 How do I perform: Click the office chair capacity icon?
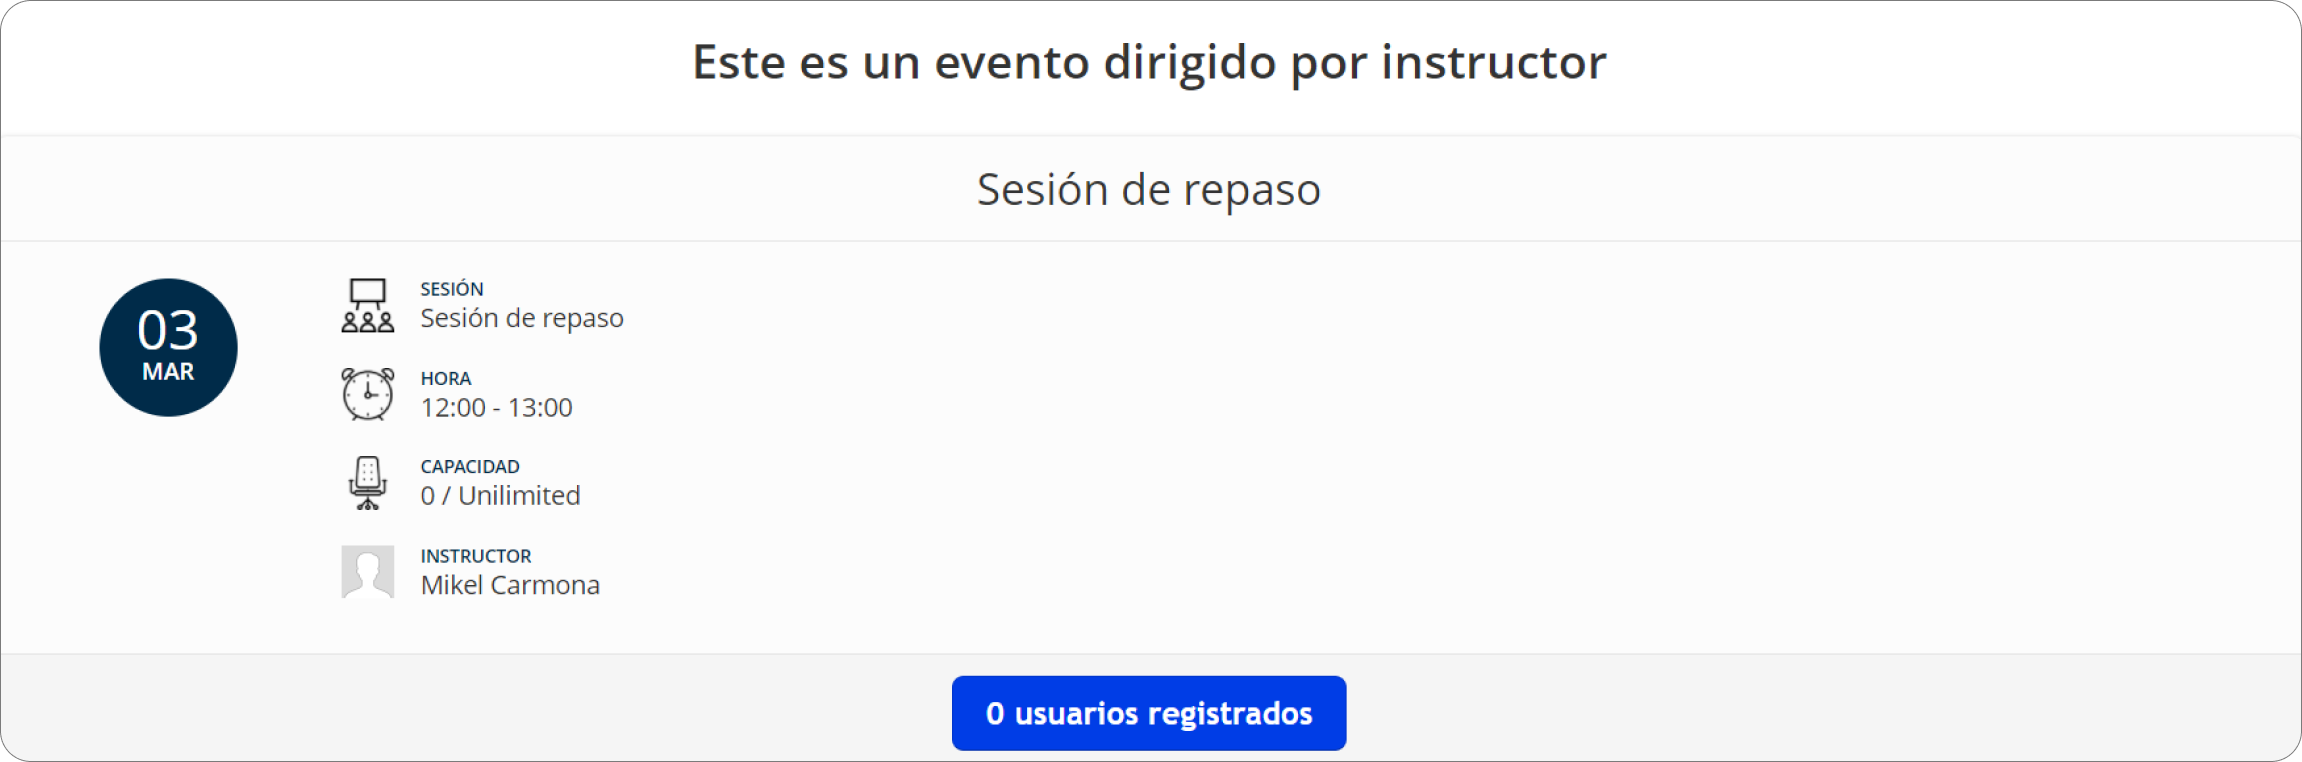tap(368, 483)
